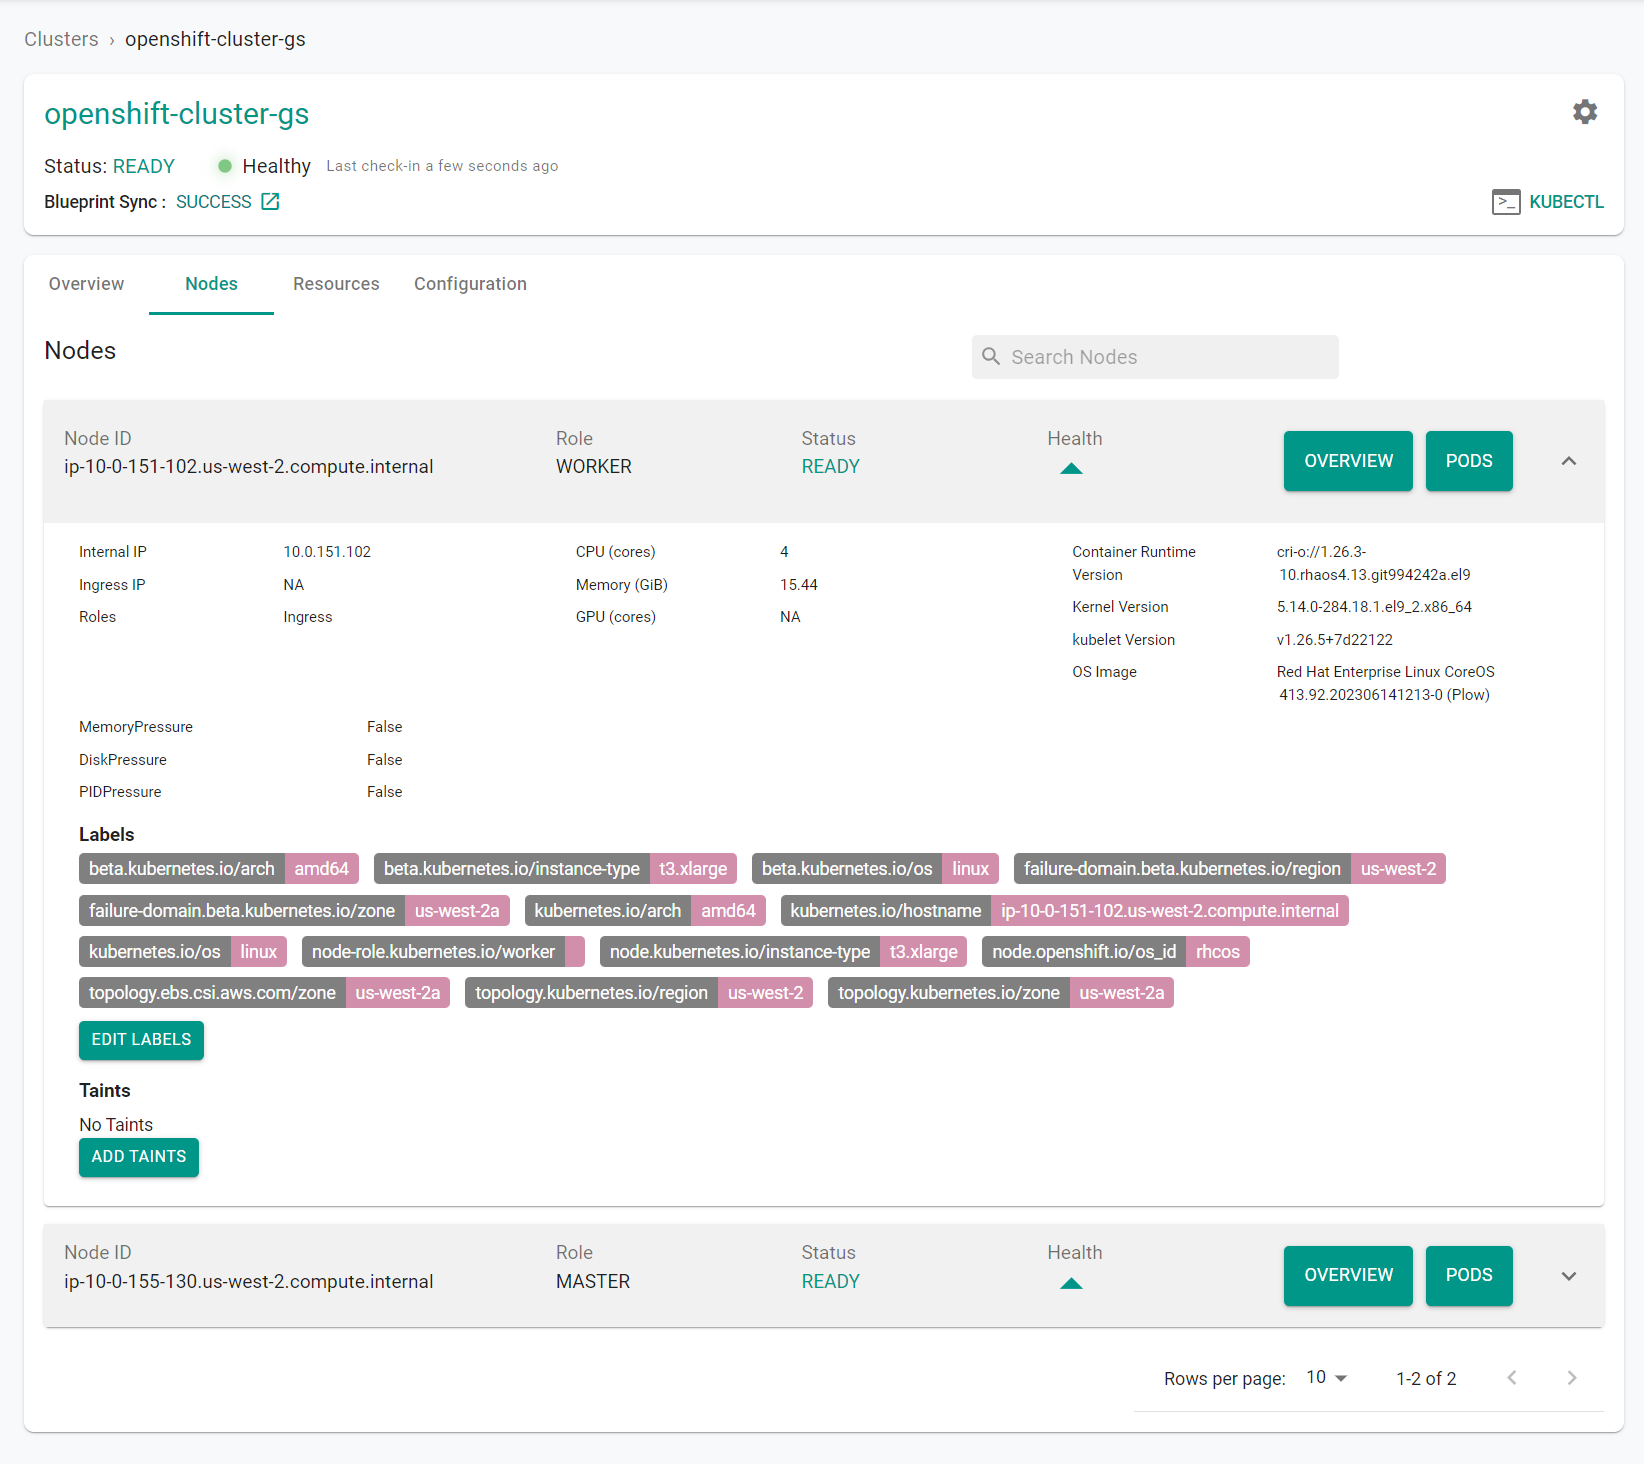Click master node health up-arrow indicator
This screenshot has width=1644, height=1464.
pyautogui.click(x=1071, y=1283)
